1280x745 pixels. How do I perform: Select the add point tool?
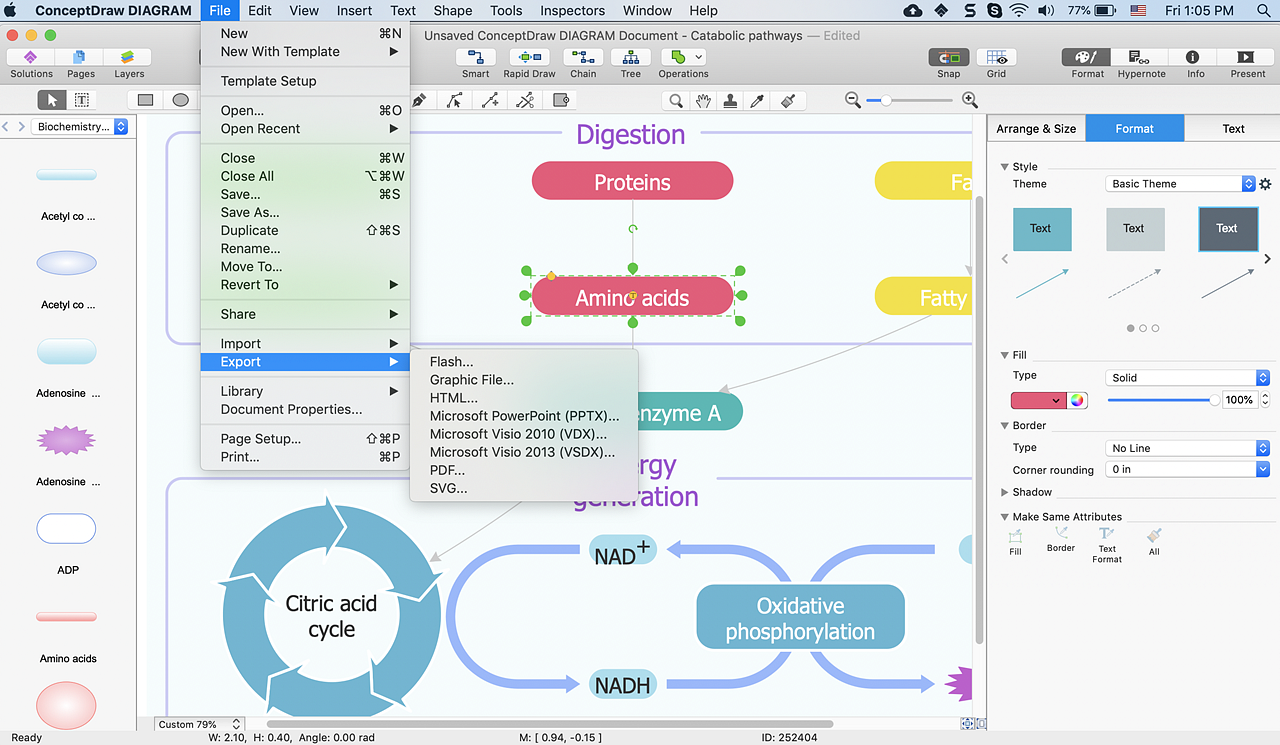(x=490, y=100)
